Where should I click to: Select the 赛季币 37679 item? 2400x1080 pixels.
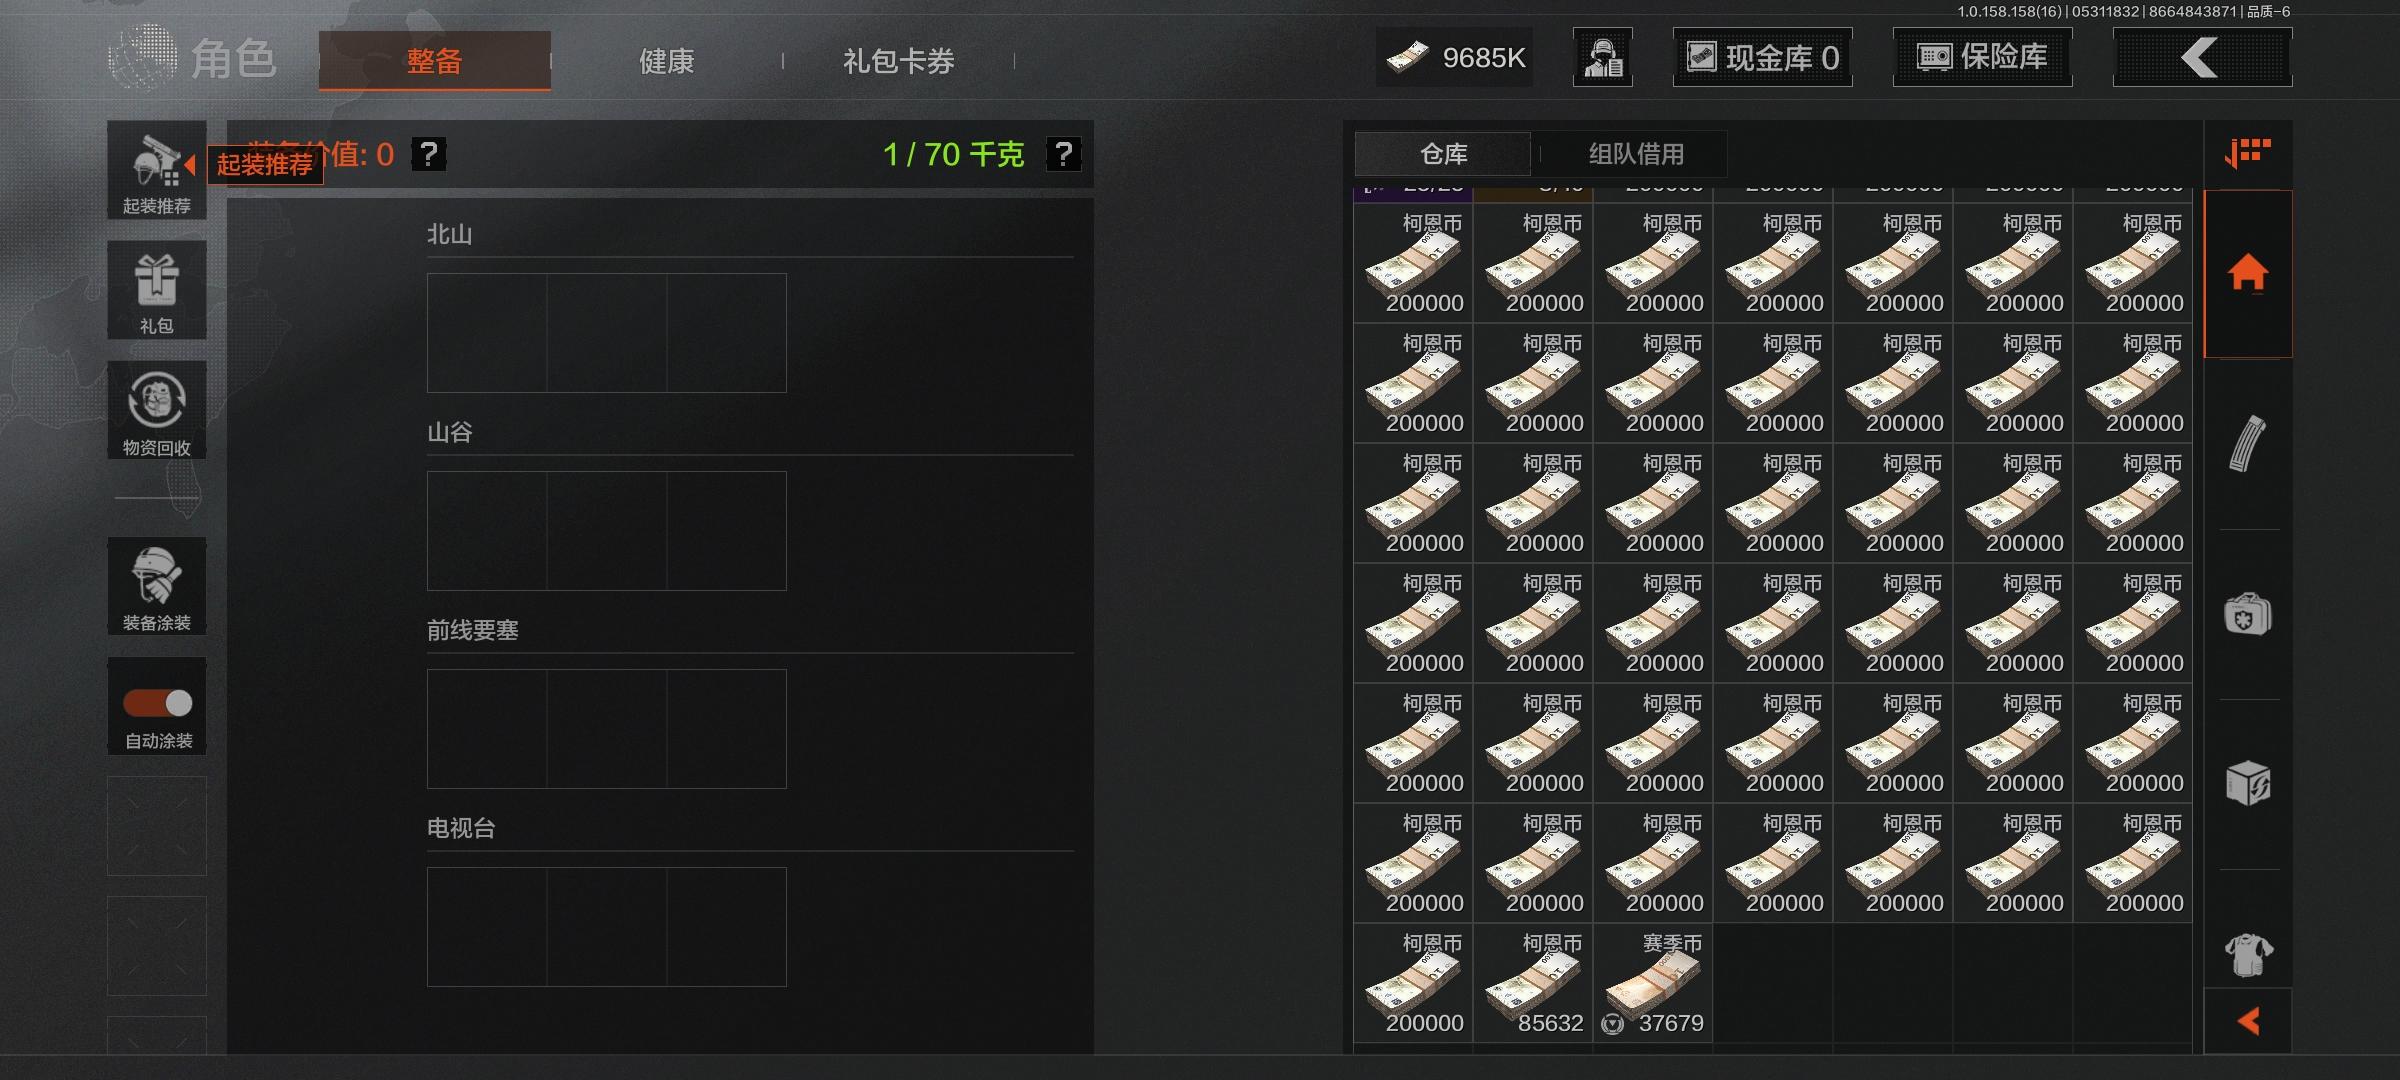1653,983
